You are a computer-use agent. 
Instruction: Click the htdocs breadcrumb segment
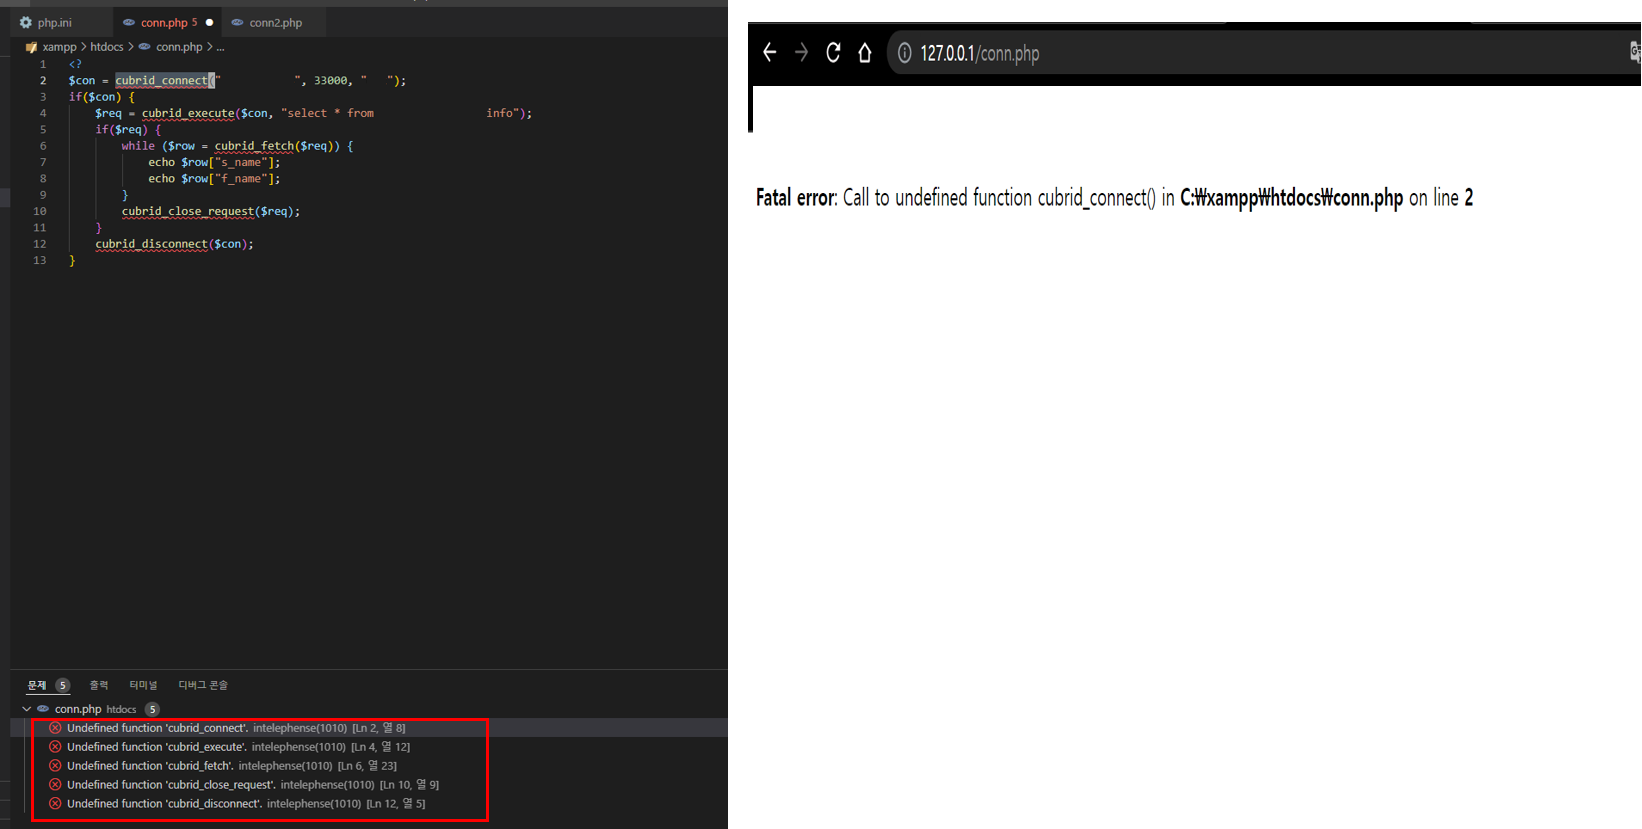107,47
